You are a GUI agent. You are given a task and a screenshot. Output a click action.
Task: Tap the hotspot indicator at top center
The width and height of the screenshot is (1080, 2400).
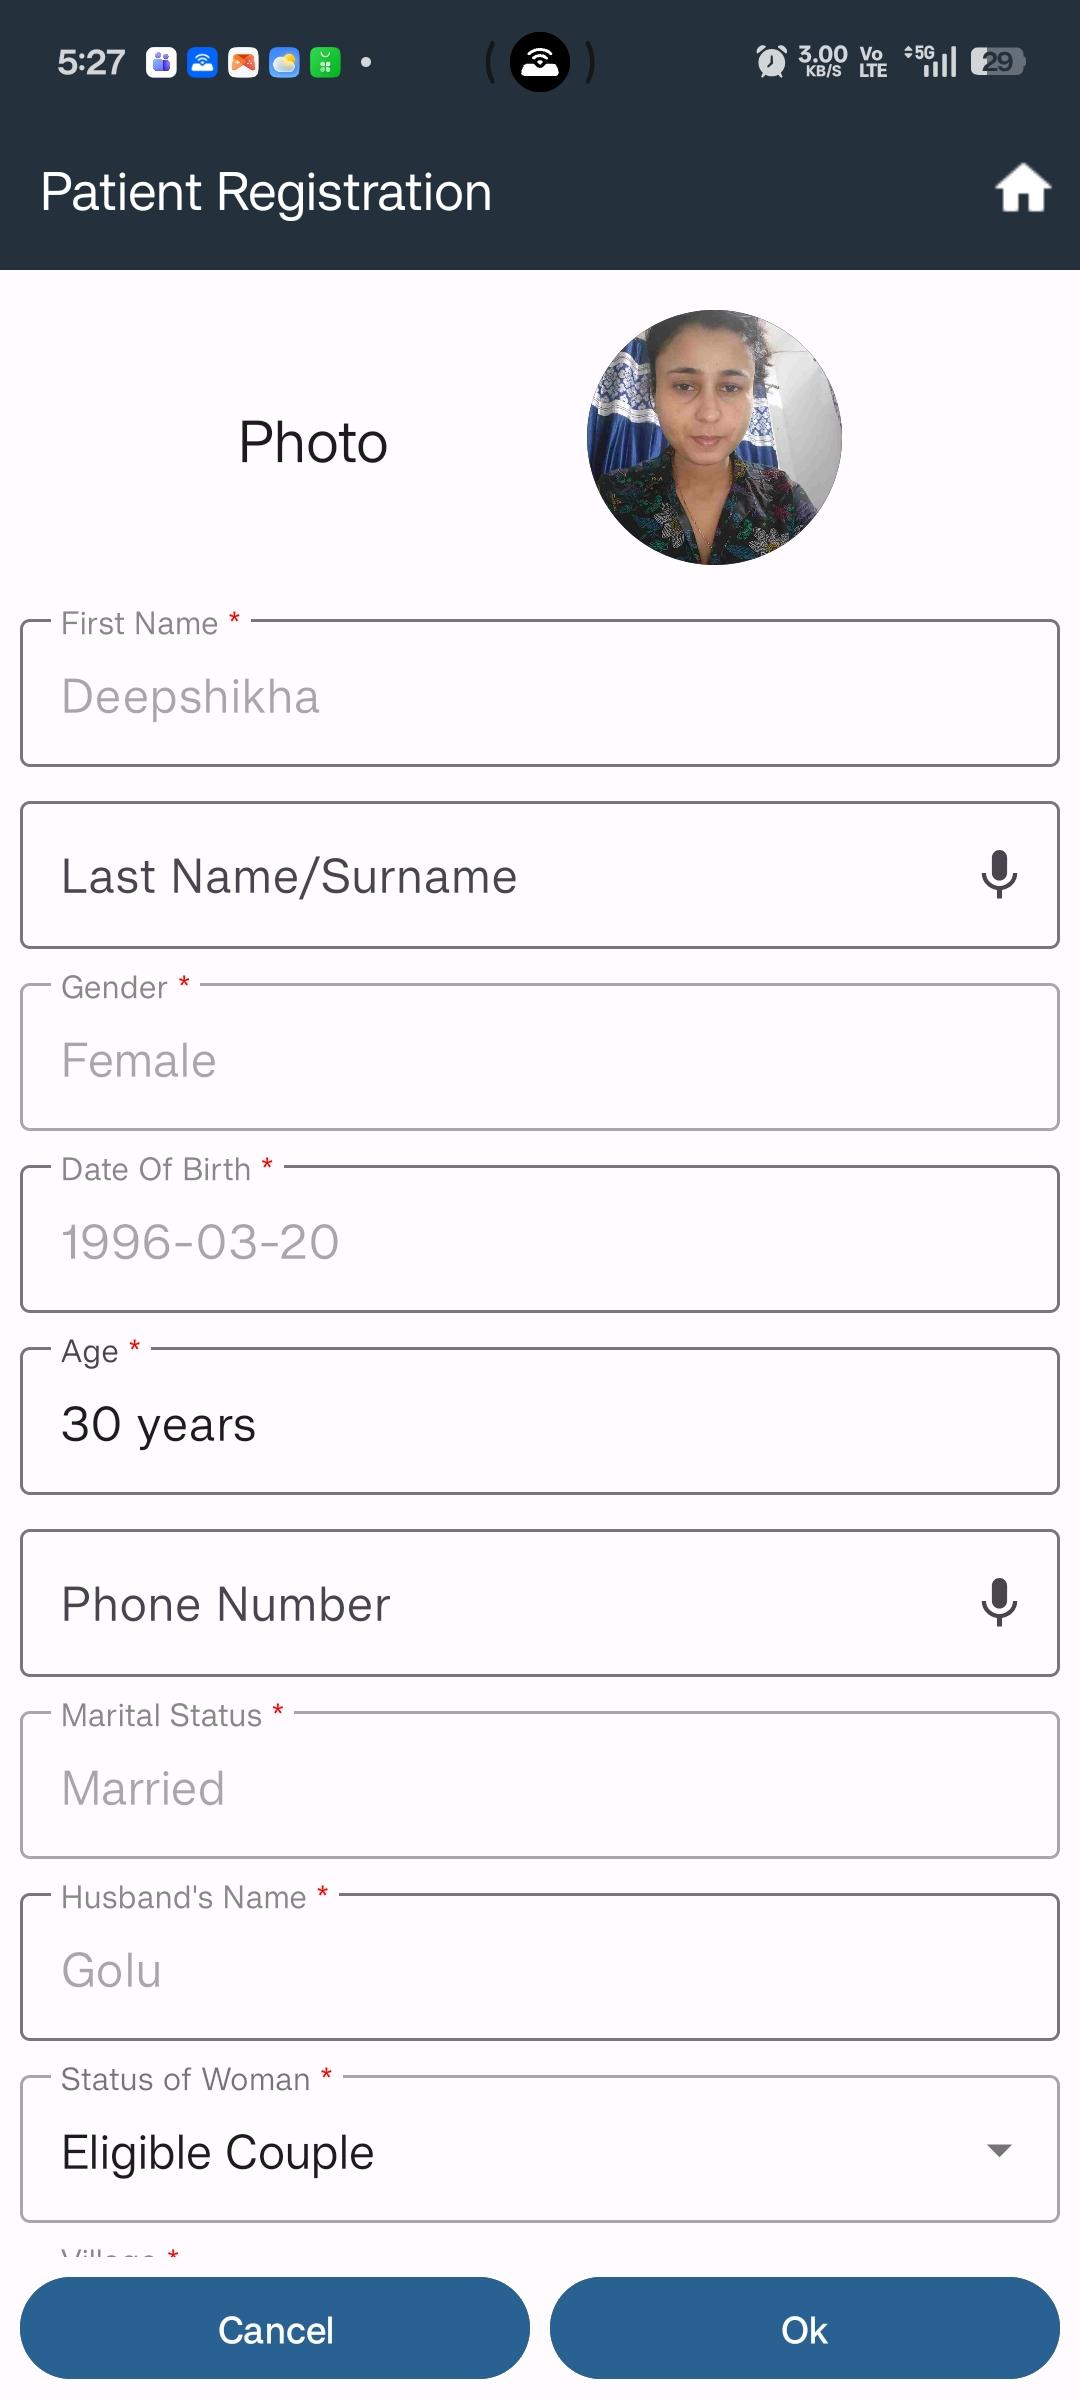(x=540, y=62)
